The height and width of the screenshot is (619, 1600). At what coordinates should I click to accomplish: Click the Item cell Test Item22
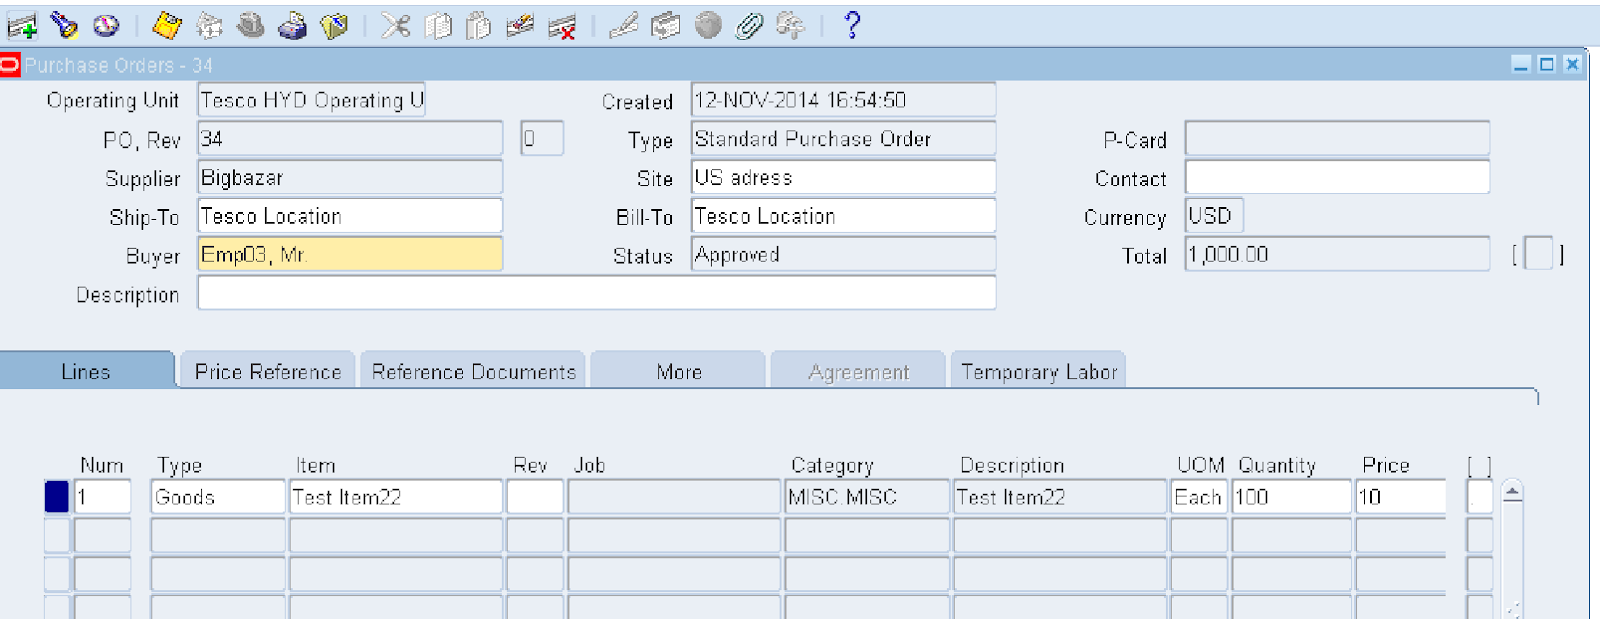click(396, 497)
